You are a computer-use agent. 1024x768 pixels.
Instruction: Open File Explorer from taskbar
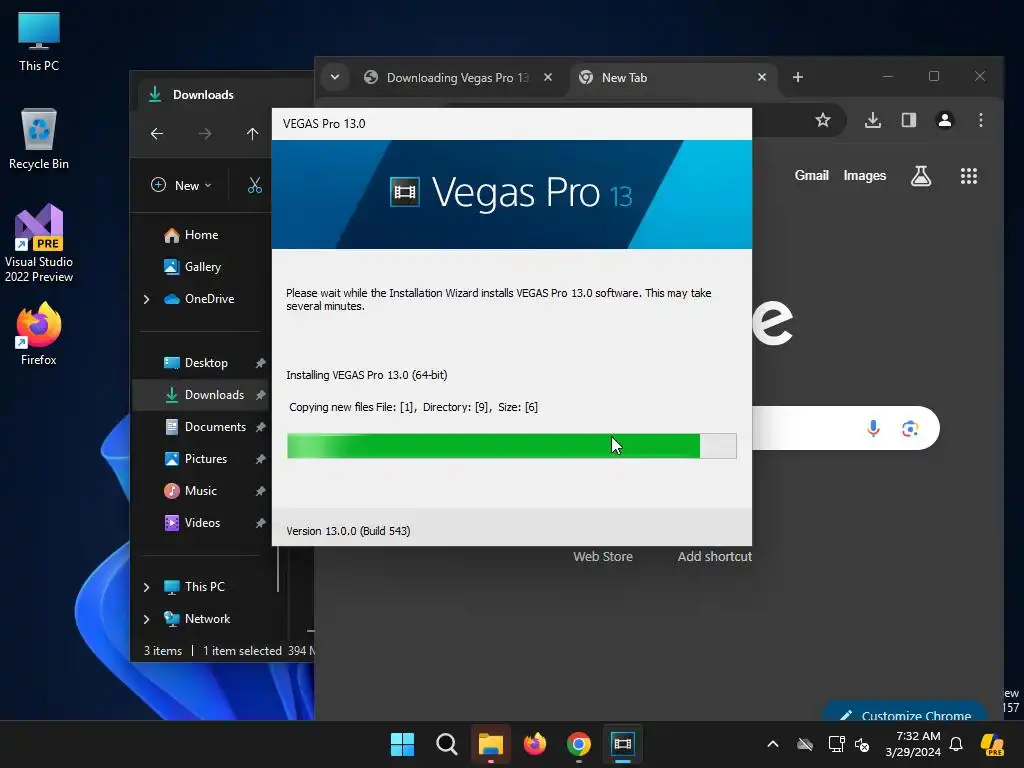point(490,744)
